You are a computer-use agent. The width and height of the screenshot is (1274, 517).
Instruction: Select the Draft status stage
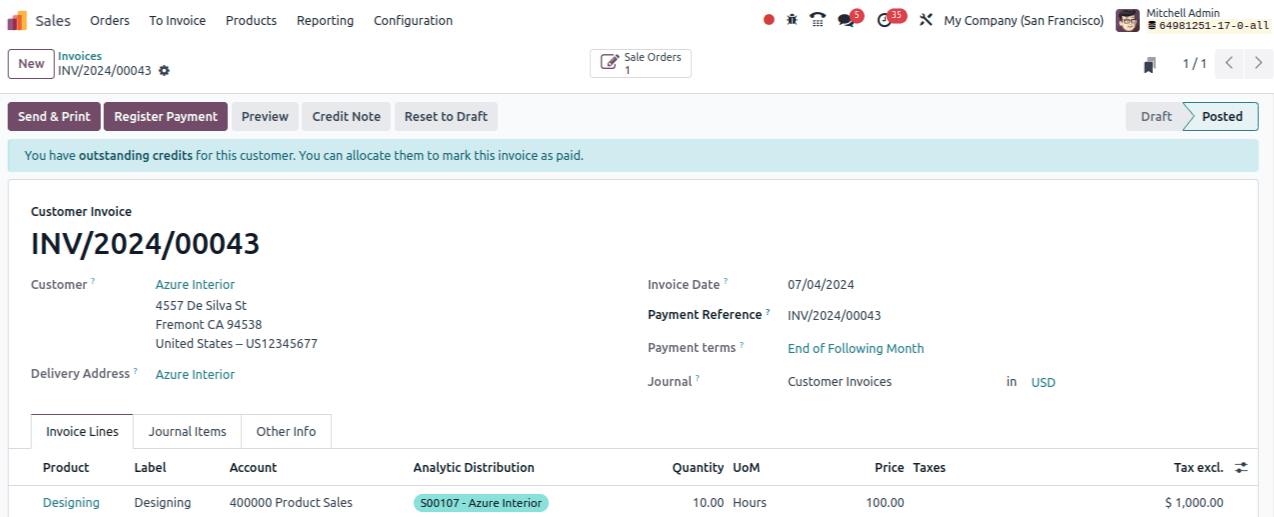[1155, 117]
